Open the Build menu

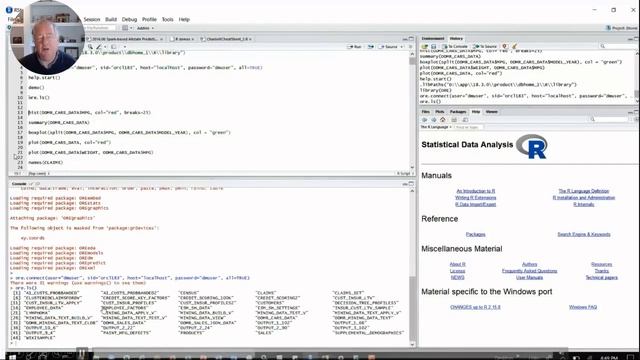point(111,20)
